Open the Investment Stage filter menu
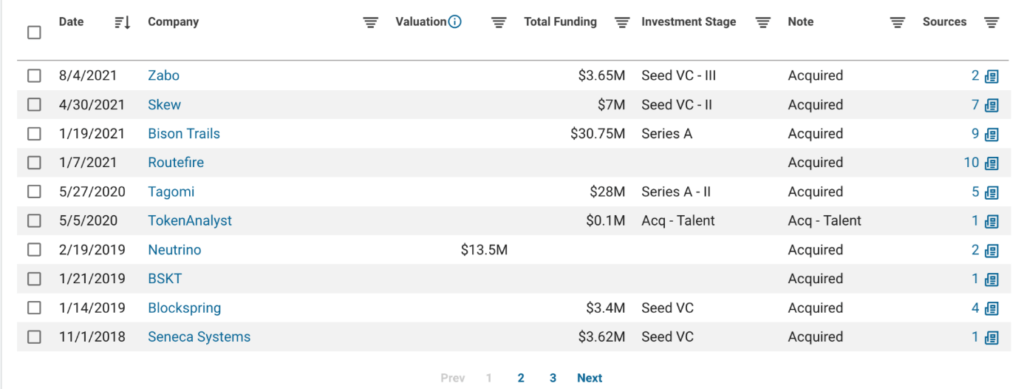 762,22
